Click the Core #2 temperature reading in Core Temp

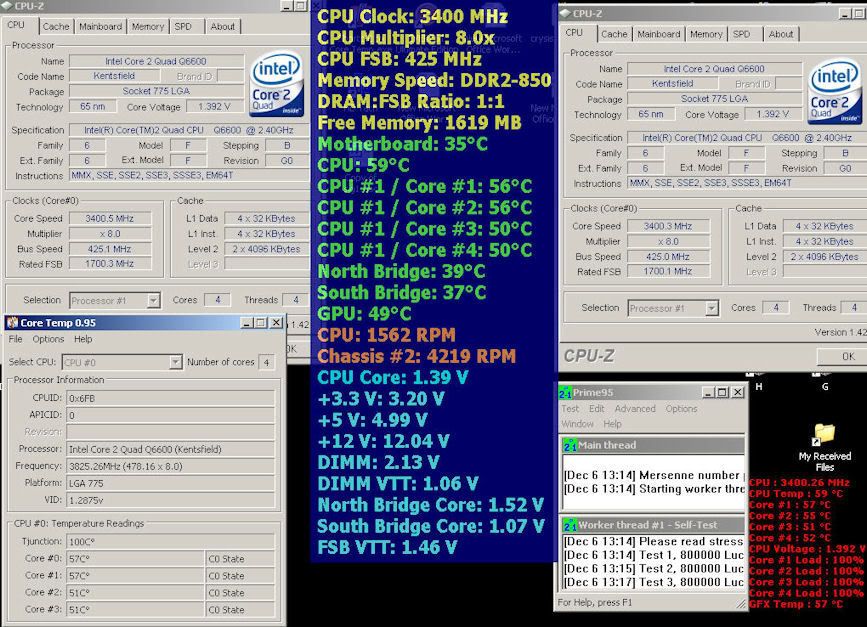(x=135, y=593)
